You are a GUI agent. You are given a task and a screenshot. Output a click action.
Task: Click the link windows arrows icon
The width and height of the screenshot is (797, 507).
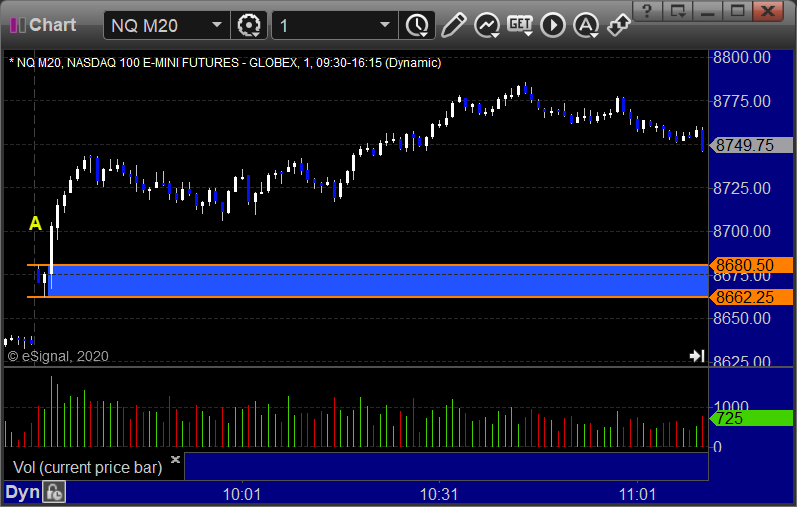click(619, 25)
